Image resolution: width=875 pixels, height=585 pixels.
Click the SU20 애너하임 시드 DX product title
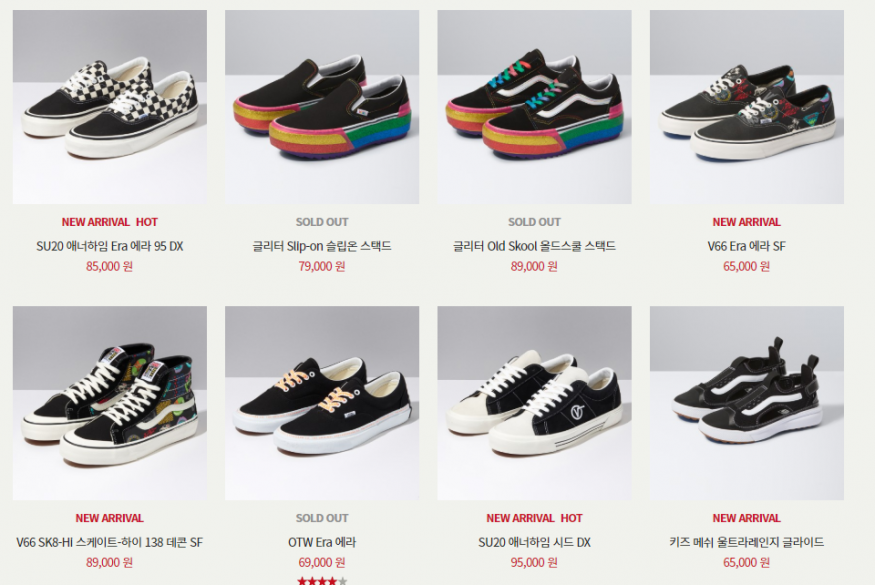click(535, 542)
